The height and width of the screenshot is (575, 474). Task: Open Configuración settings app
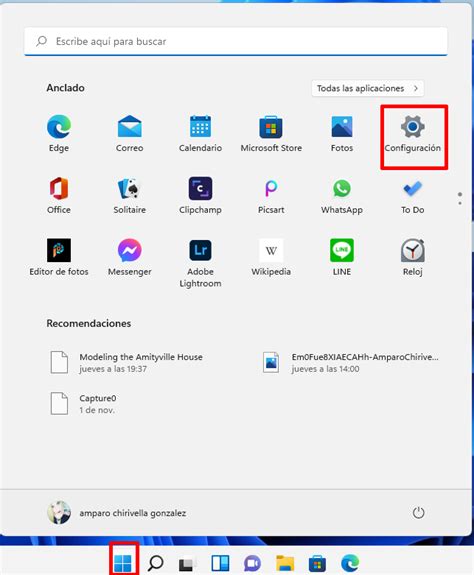coord(413,134)
